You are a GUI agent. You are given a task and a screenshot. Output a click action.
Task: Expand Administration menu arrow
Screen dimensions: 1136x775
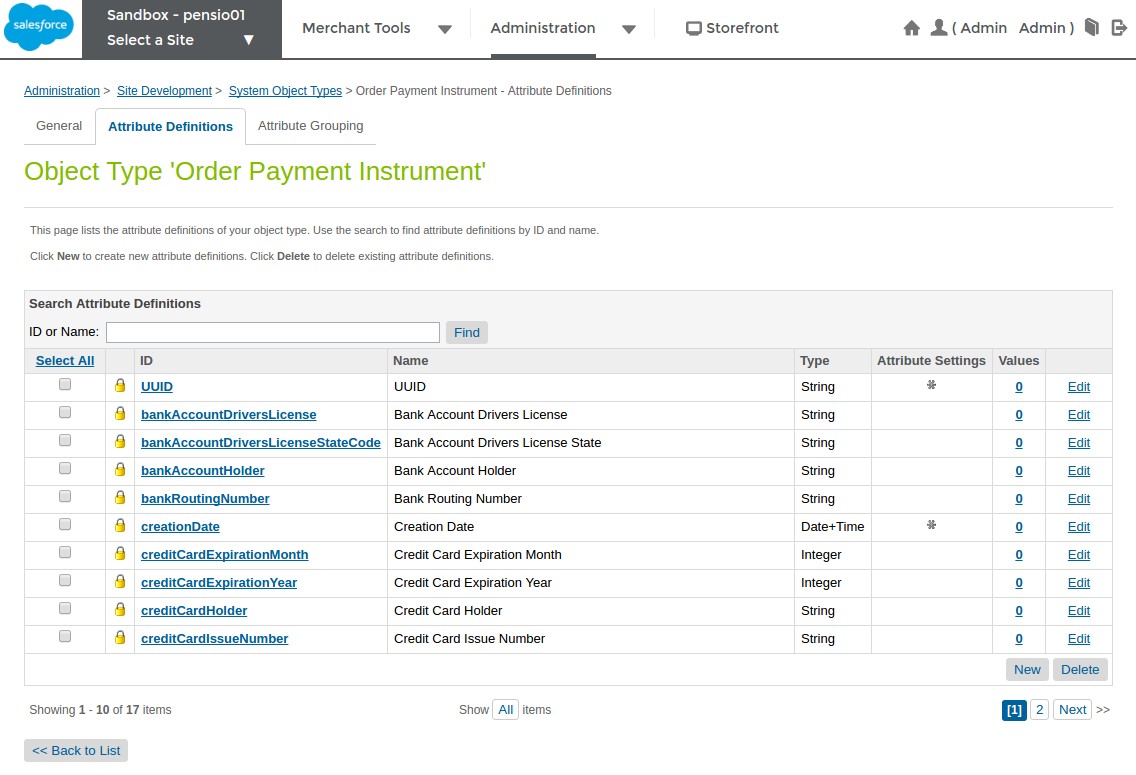coord(629,30)
